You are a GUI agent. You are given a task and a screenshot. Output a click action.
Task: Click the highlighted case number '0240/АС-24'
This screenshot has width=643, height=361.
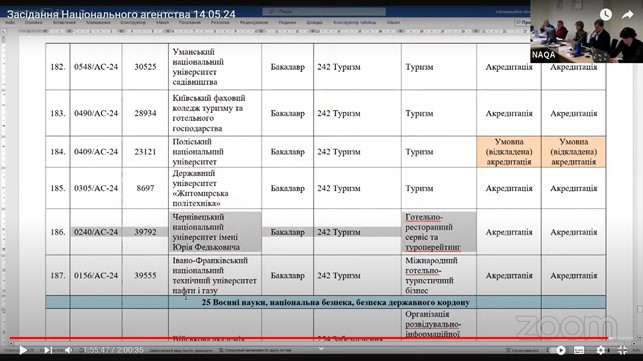click(x=96, y=232)
